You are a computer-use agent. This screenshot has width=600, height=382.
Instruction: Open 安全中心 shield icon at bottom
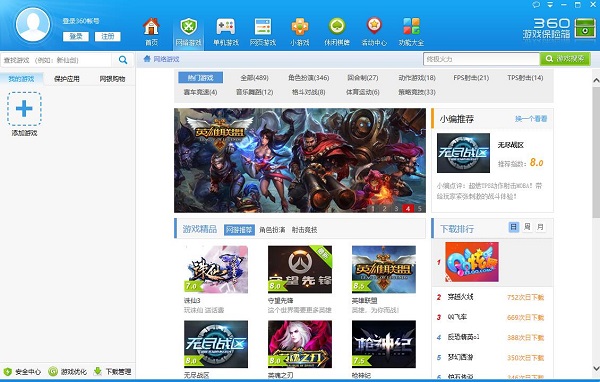click(8, 371)
